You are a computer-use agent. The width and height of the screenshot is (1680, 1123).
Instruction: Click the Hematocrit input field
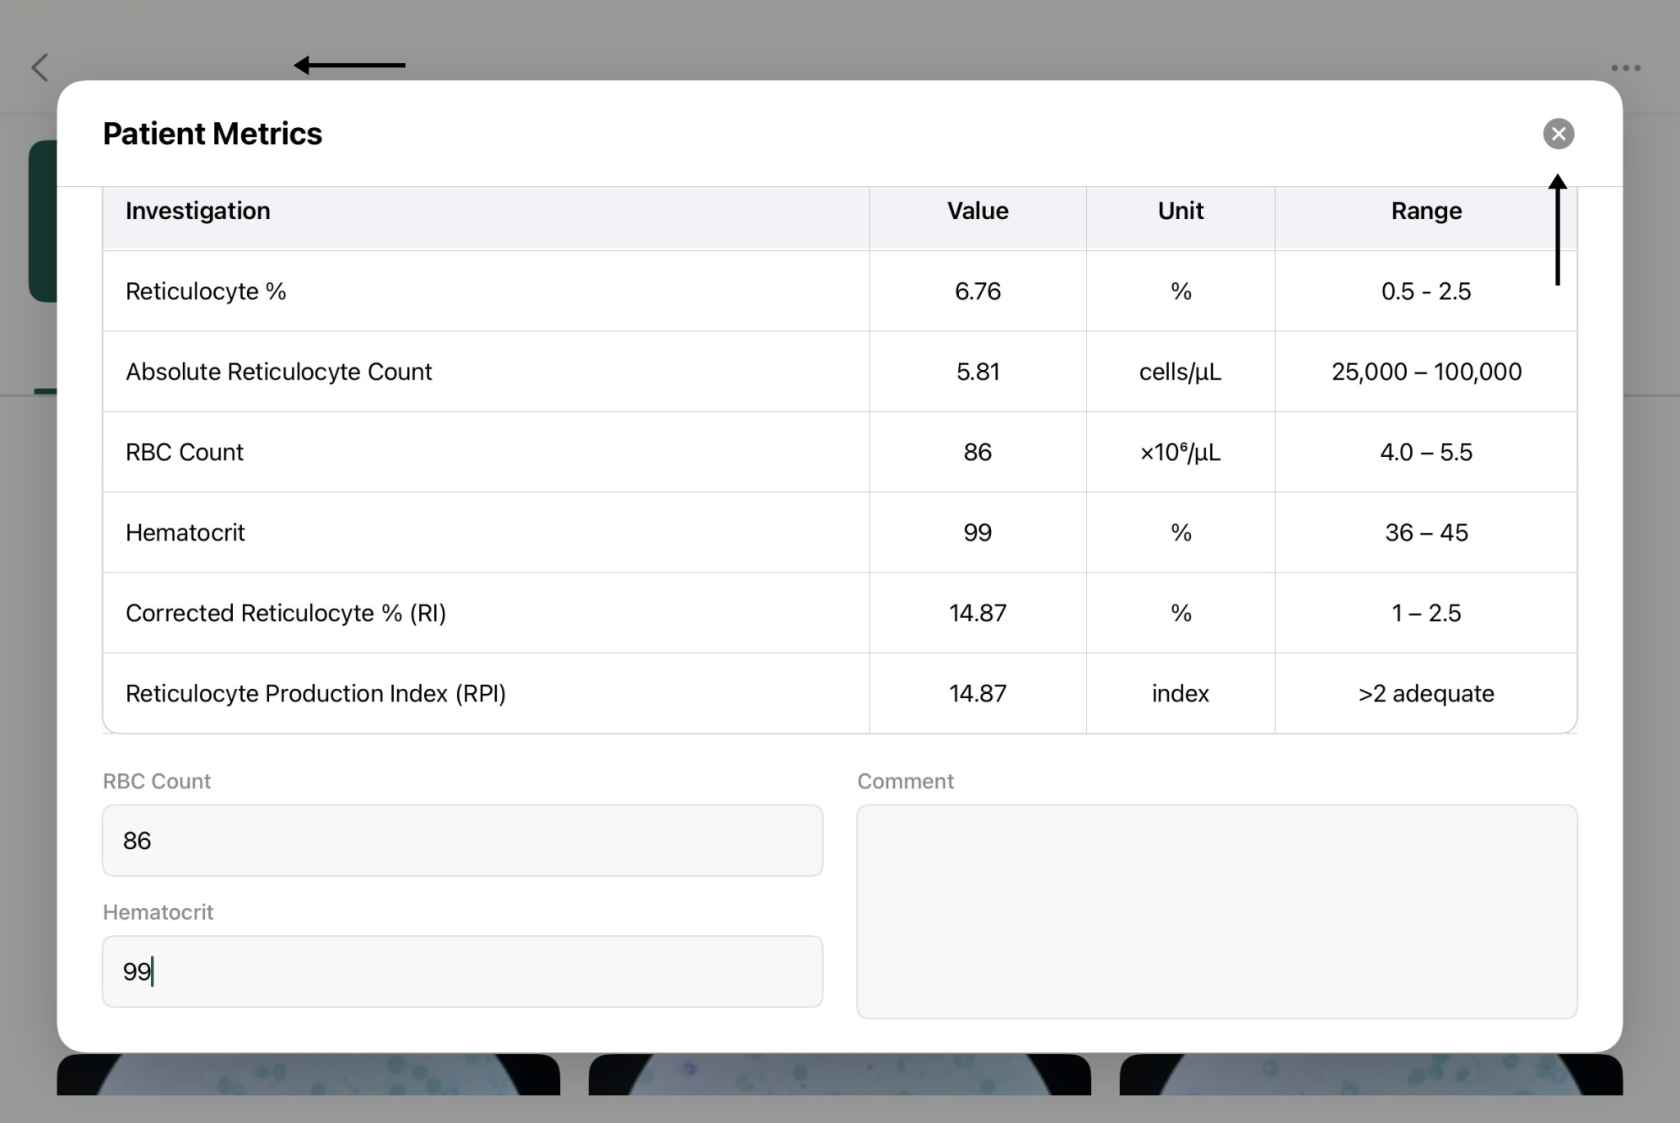[x=462, y=971]
